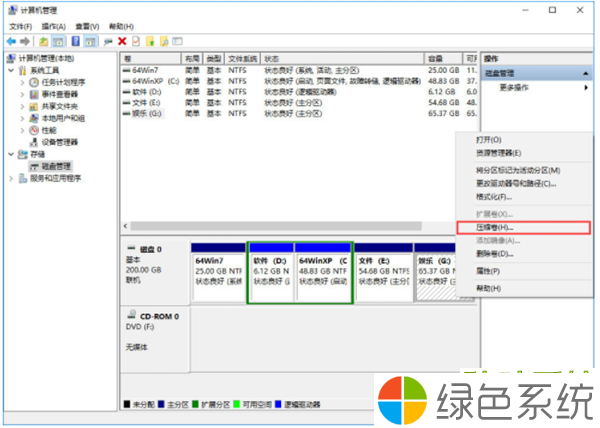The image size is (600, 428).
Task: Click the drive refresh icon before red X
Action: pos(108,41)
